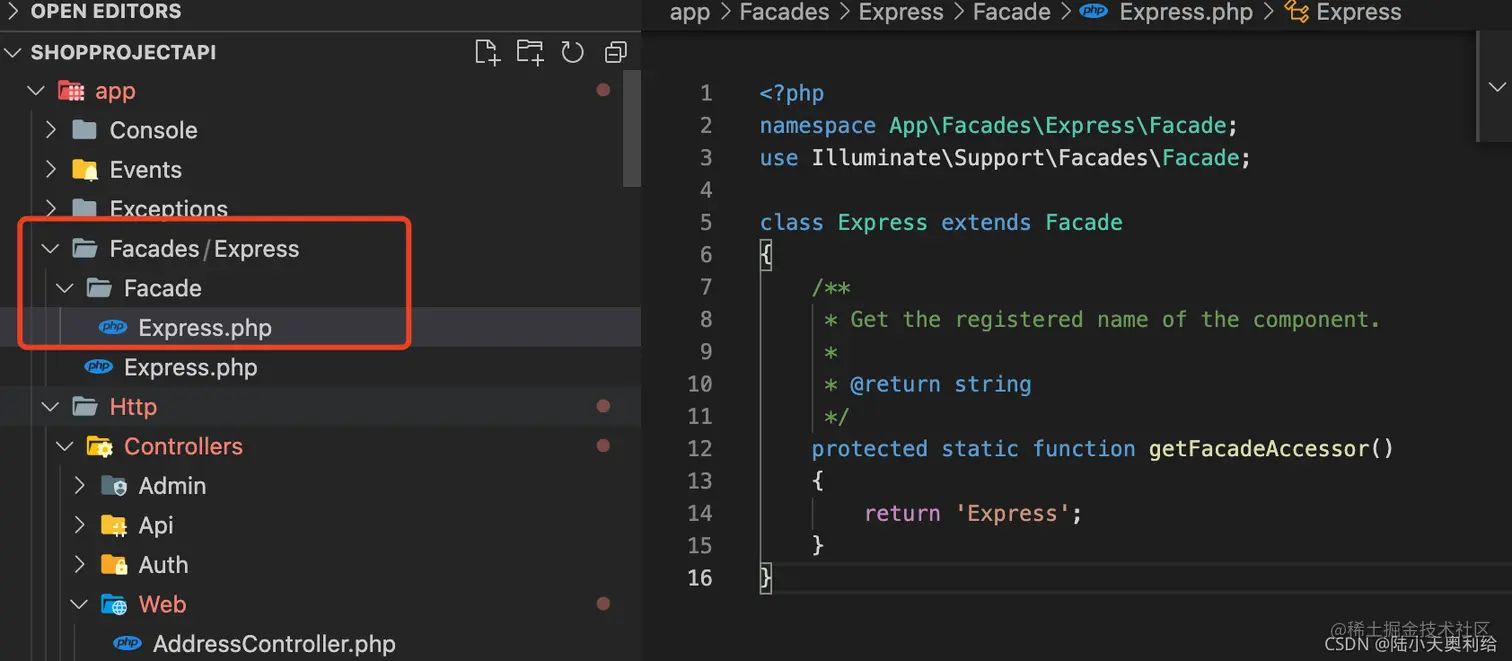Click the Express class name in breadcrumb

tap(1359, 12)
